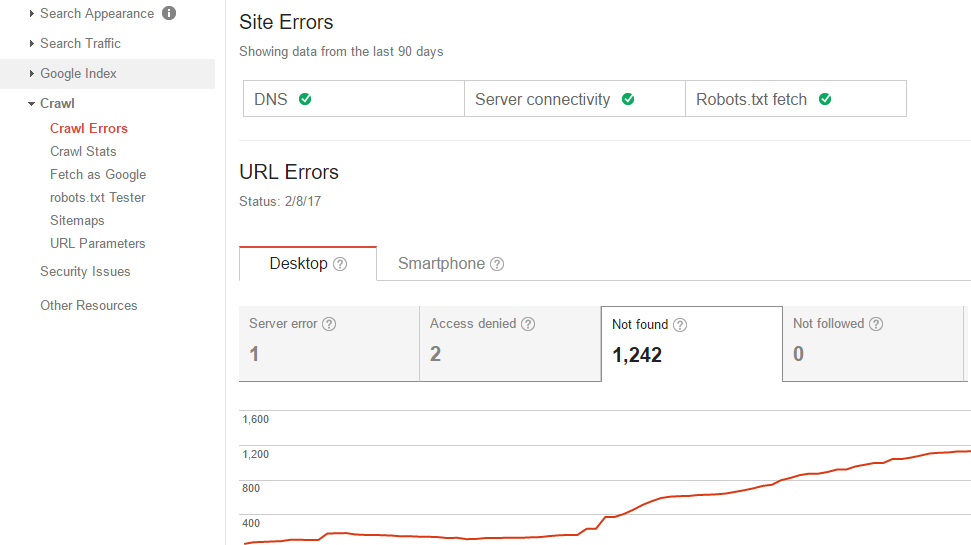
Task: Click the Site Errors heading
Action: (x=286, y=22)
